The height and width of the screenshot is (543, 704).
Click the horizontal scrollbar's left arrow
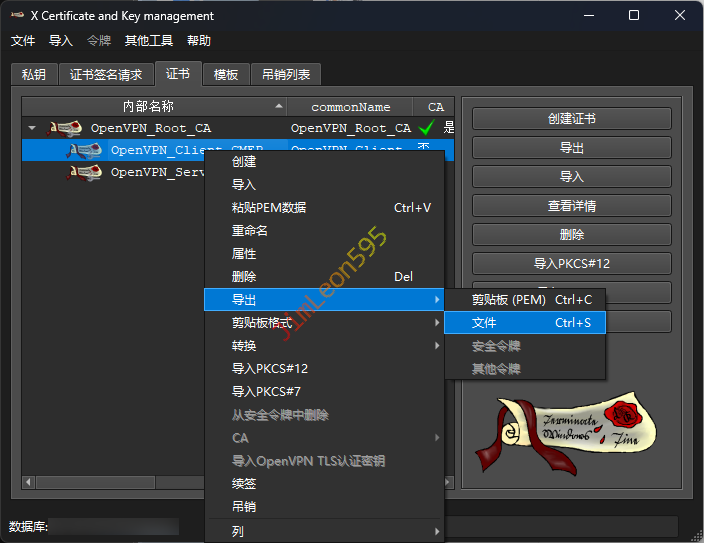point(28,482)
